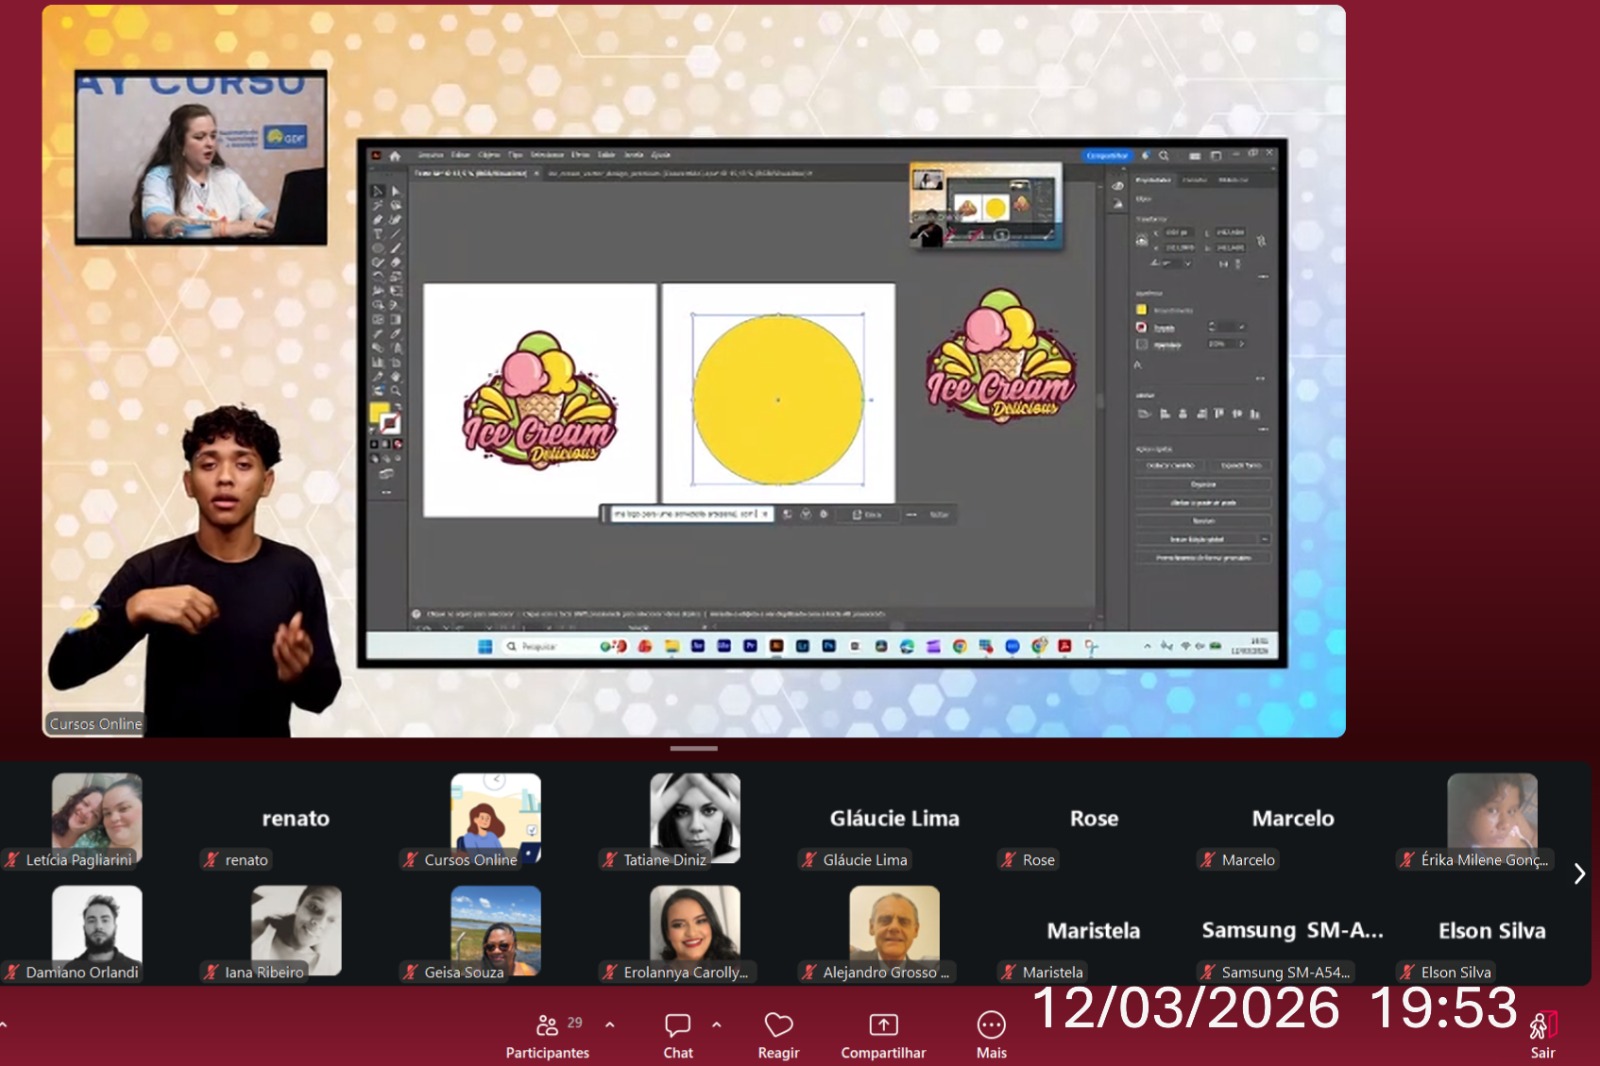Click the prompt text field below the artboard
1600x1066 pixels.
point(690,514)
